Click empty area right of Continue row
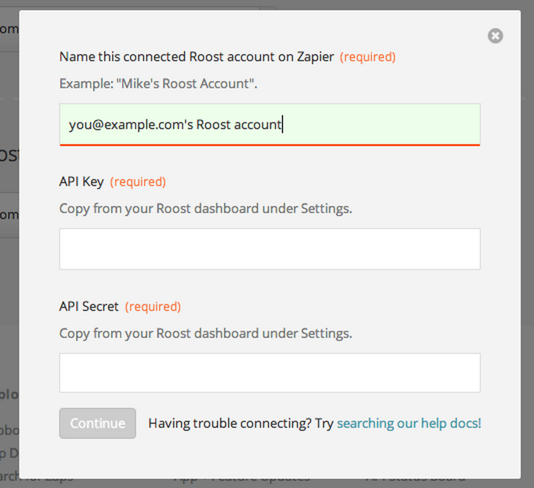Viewport: 534px width, 488px height. click(x=501, y=423)
